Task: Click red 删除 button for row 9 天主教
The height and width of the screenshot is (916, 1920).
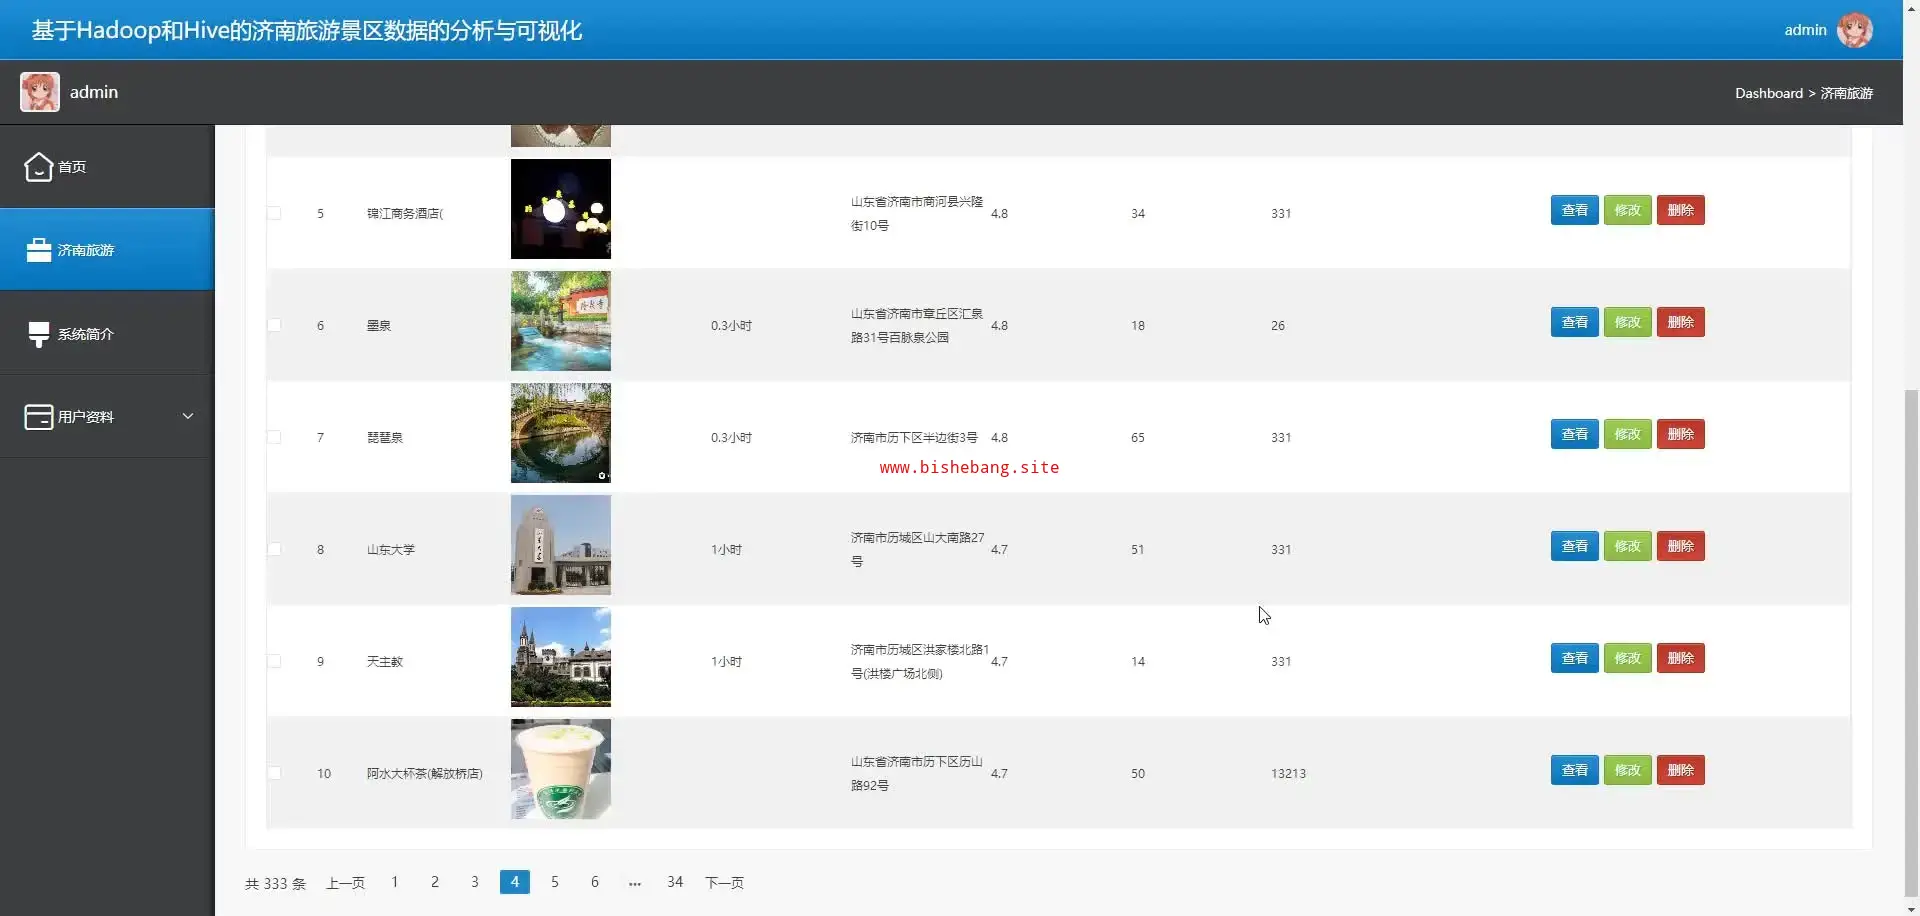Action: click(1680, 659)
